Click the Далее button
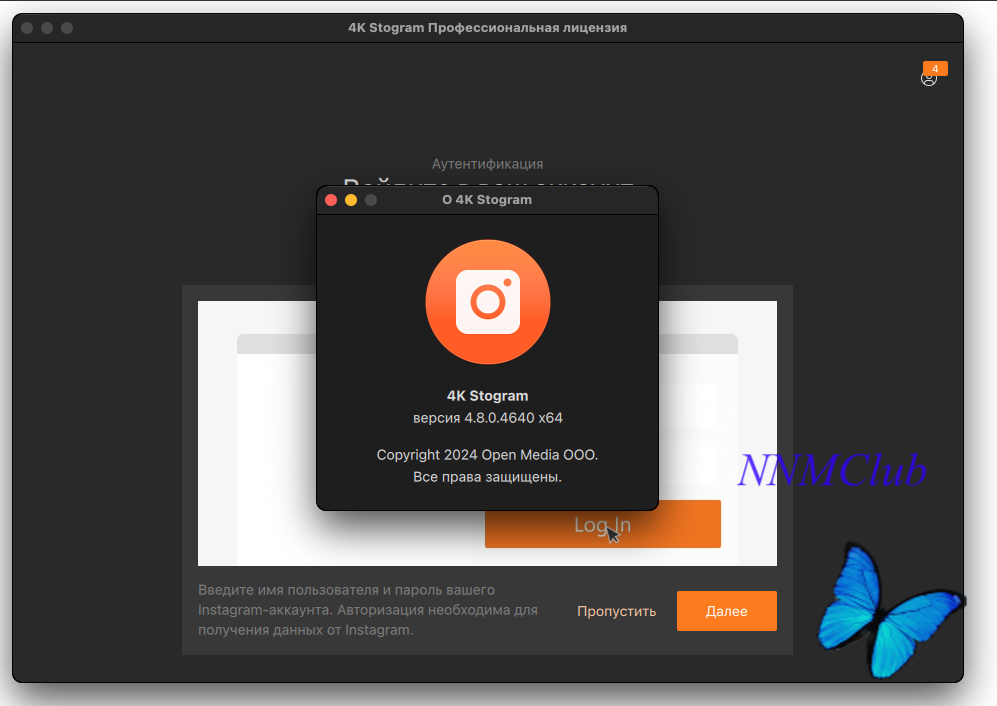Viewport: 997px width, 706px height. tap(727, 611)
